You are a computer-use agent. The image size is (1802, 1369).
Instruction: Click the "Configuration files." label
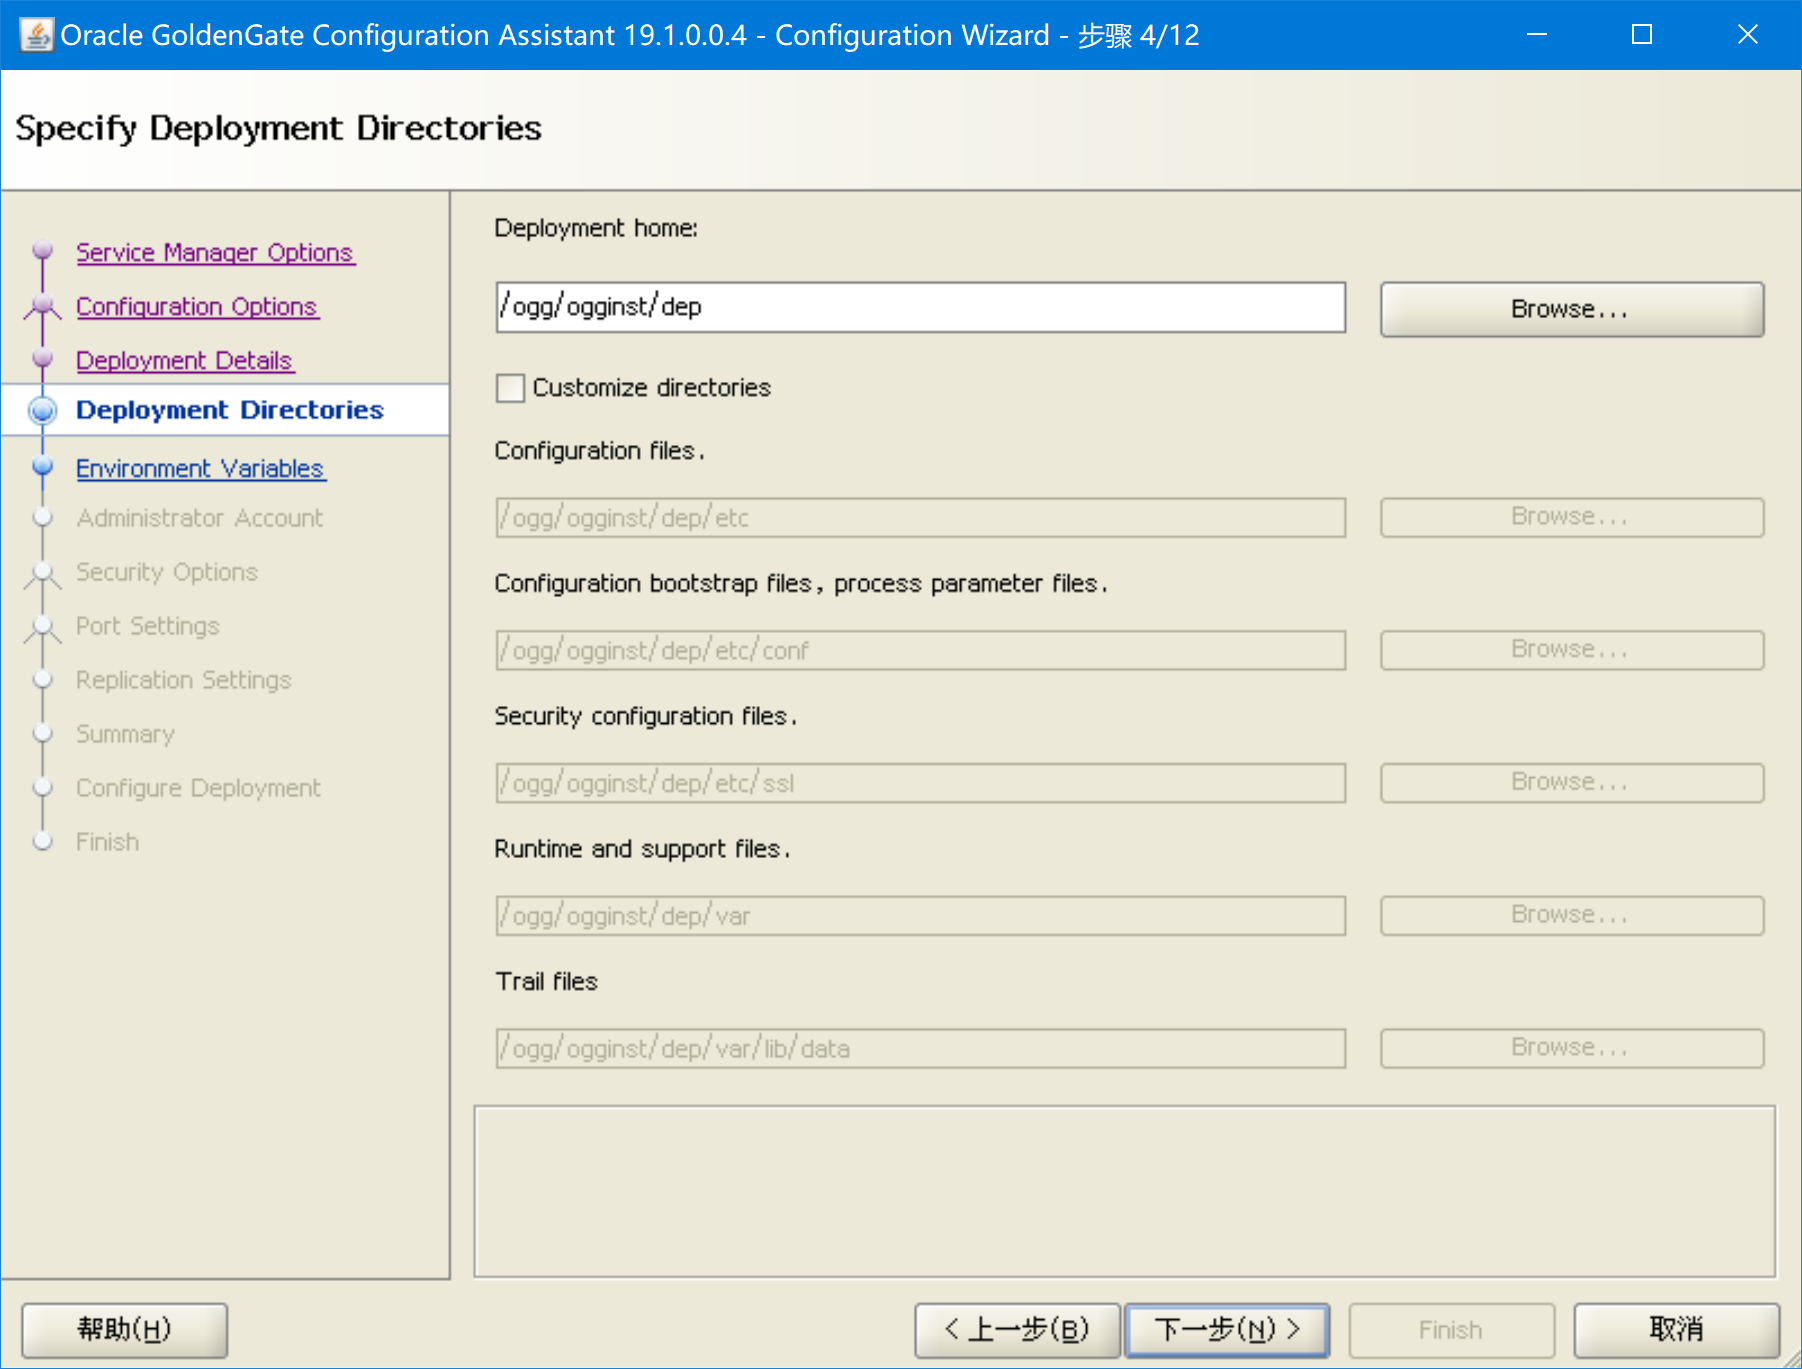pyautogui.click(x=600, y=451)
